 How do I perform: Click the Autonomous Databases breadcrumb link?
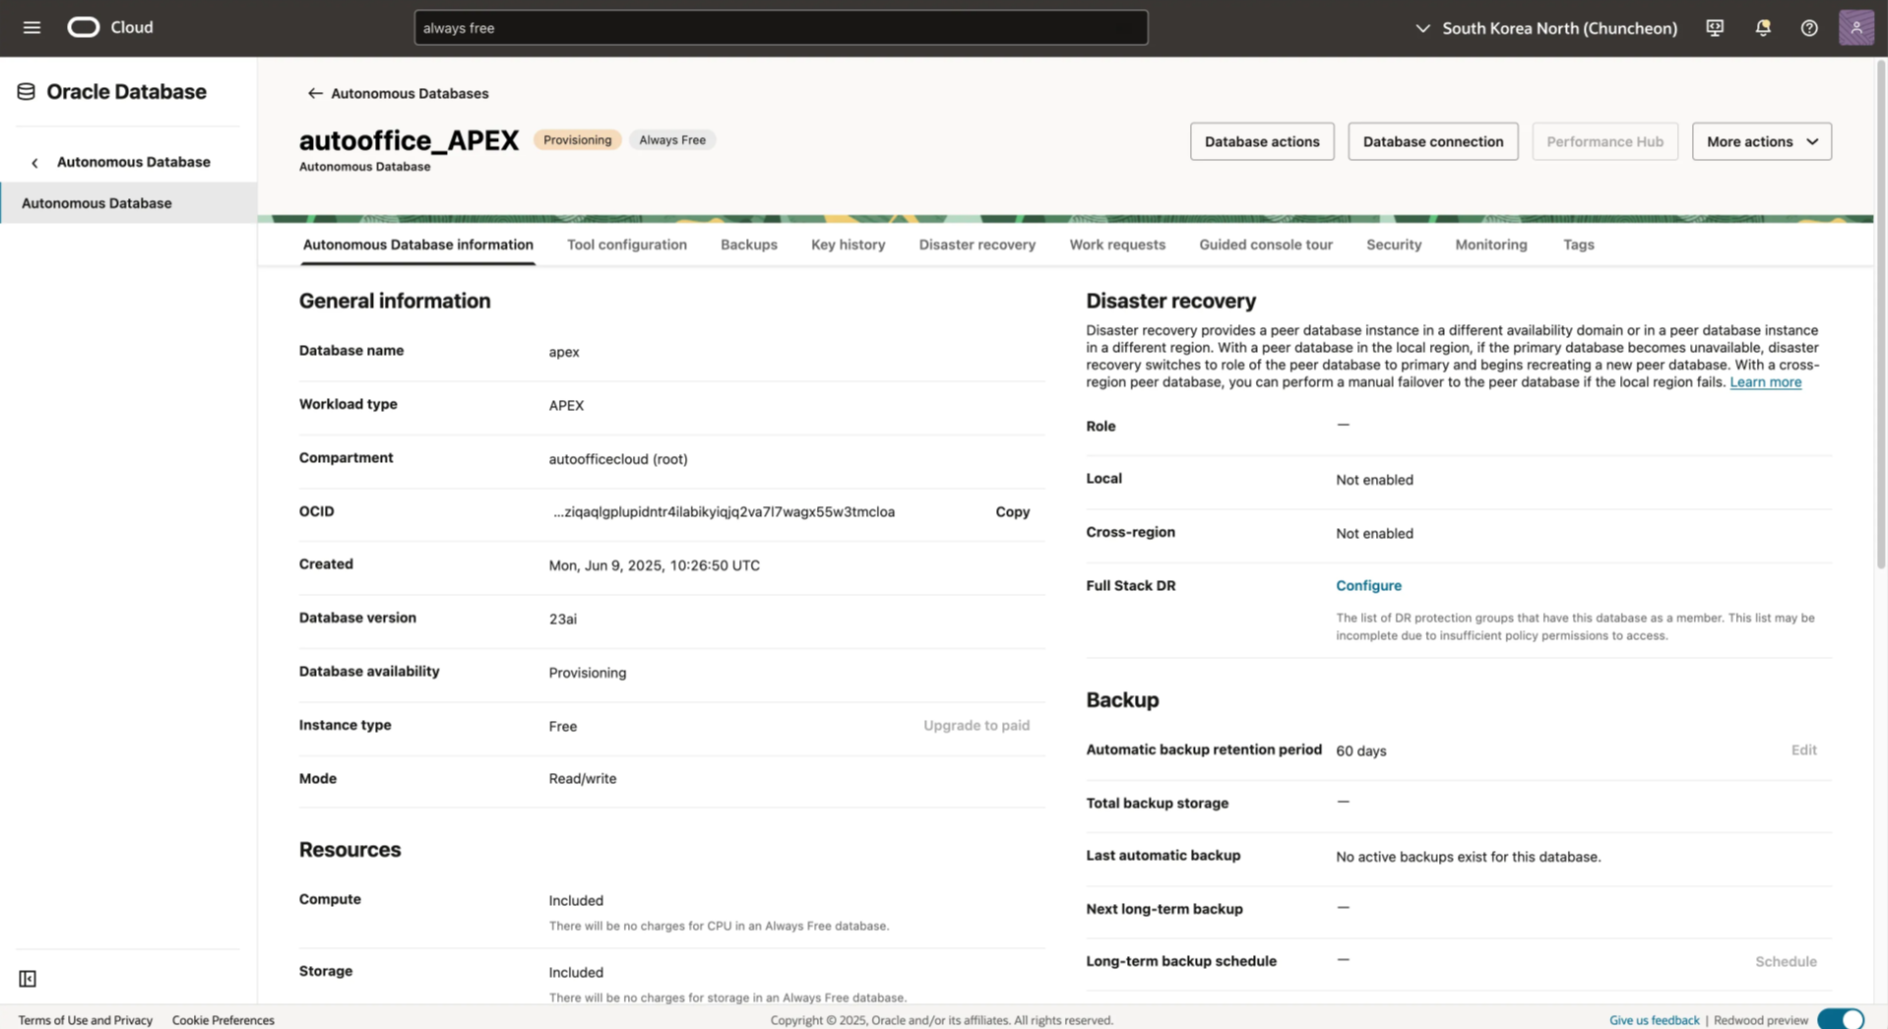(409, 93)
